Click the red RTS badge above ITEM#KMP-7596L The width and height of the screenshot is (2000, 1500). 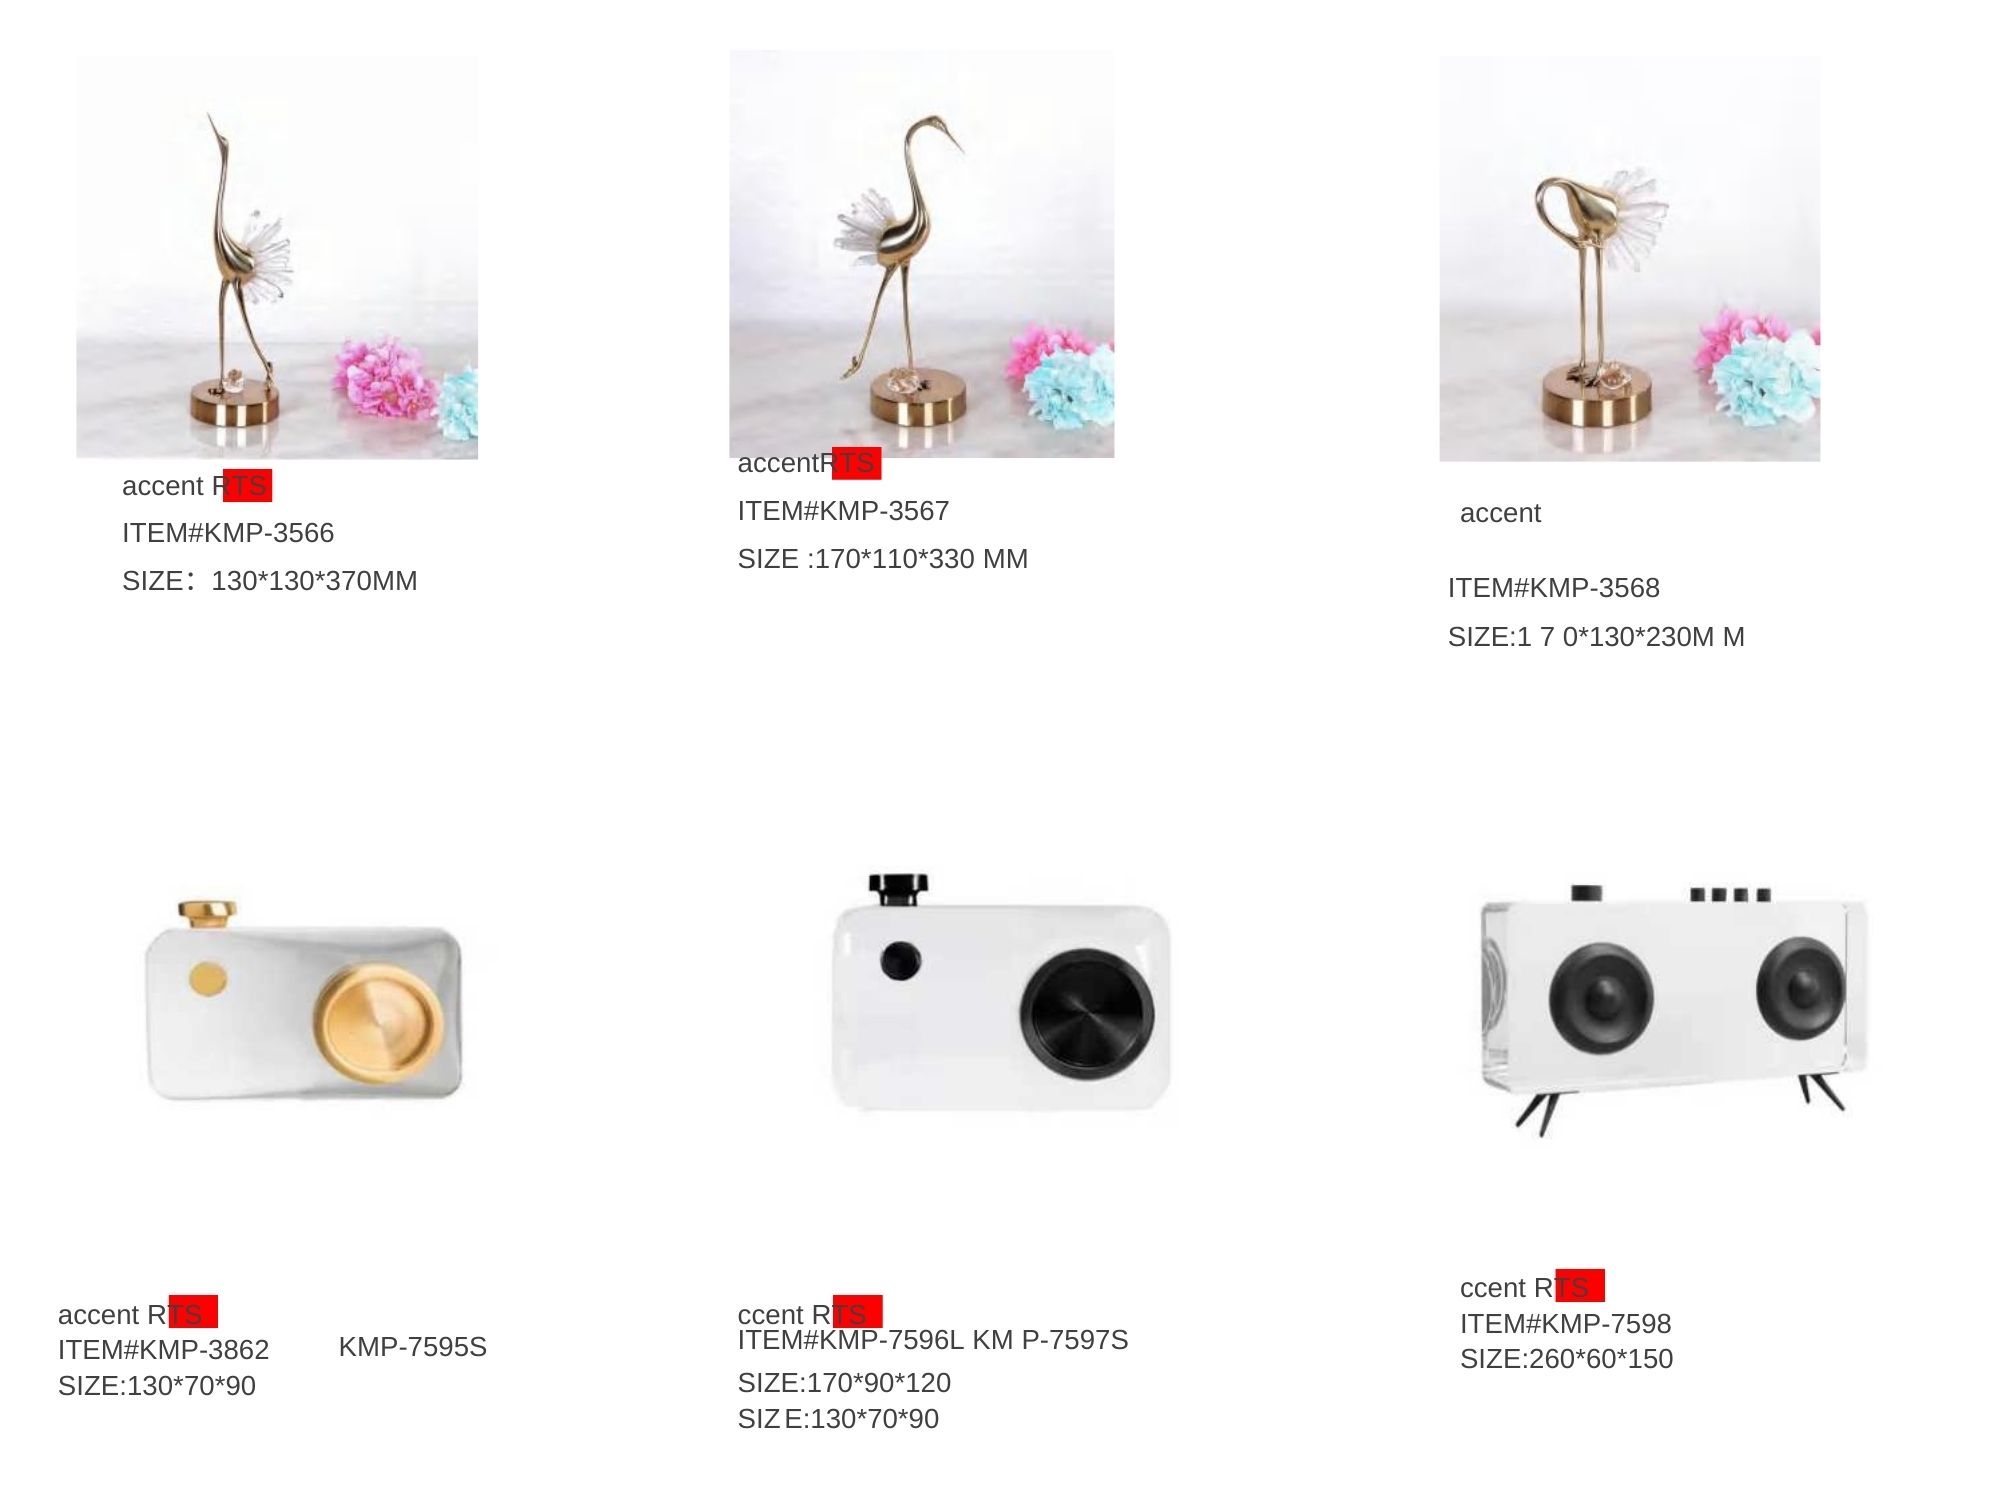tap(857, 1311)
